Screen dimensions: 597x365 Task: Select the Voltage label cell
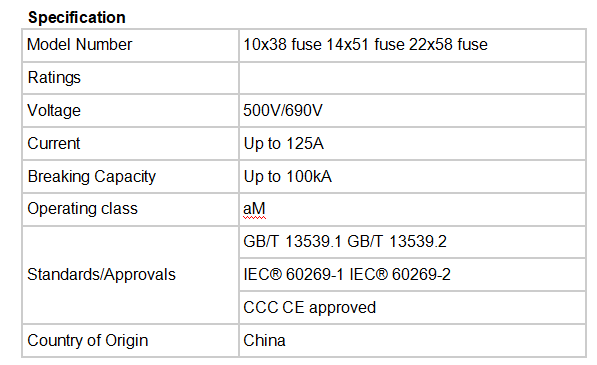click(x=131, y=111)
